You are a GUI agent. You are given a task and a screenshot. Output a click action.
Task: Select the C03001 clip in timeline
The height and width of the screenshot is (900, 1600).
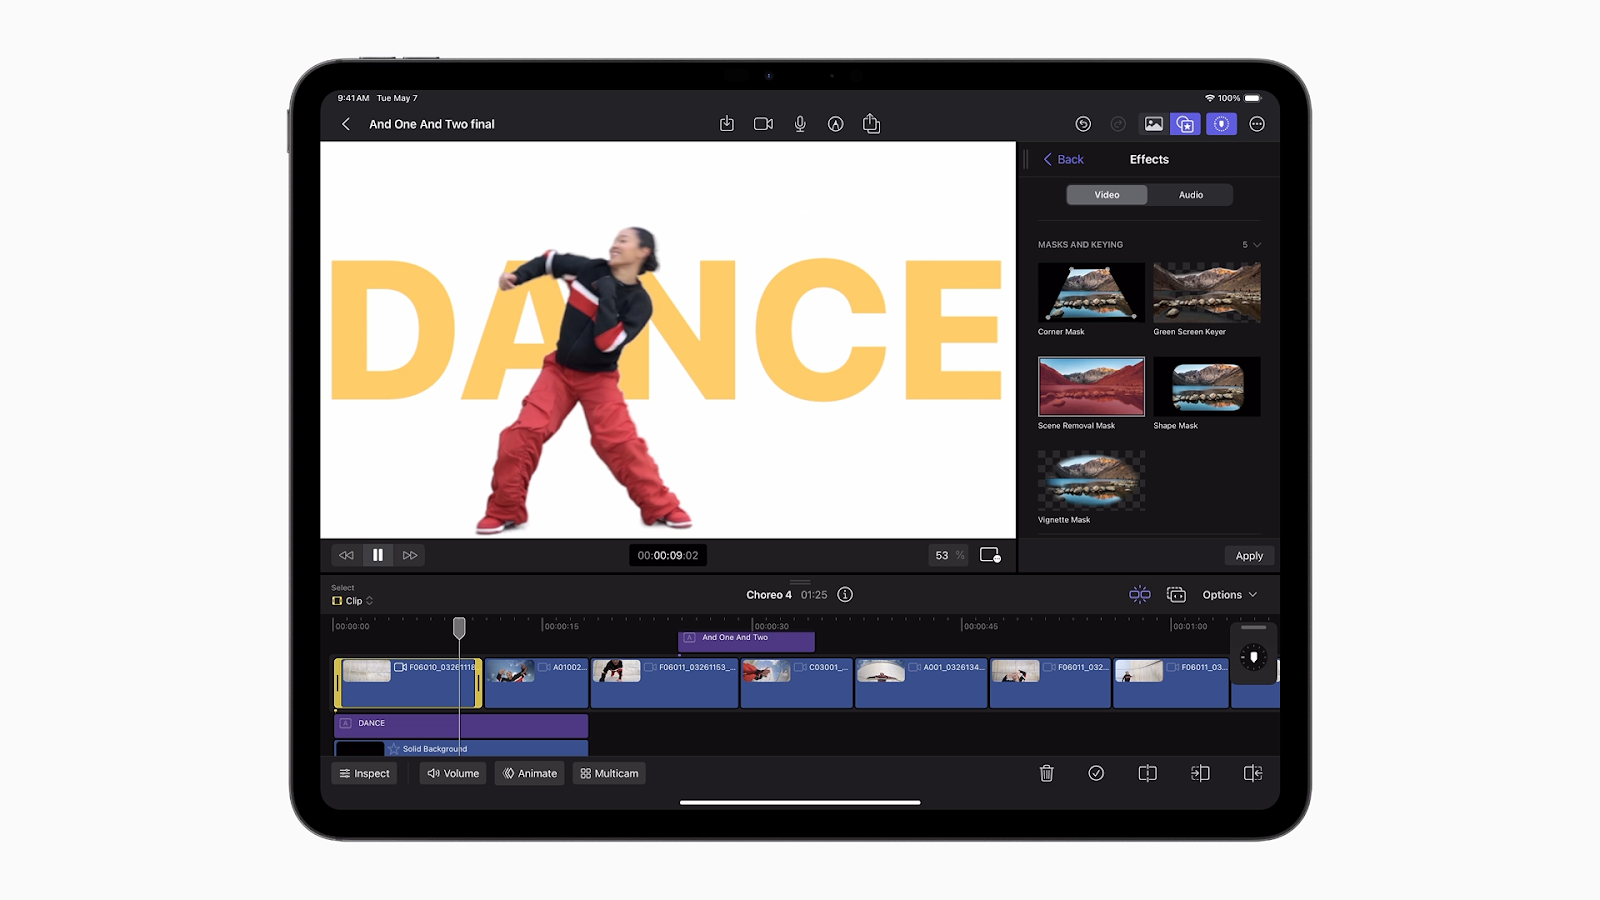tap(797, 683)
